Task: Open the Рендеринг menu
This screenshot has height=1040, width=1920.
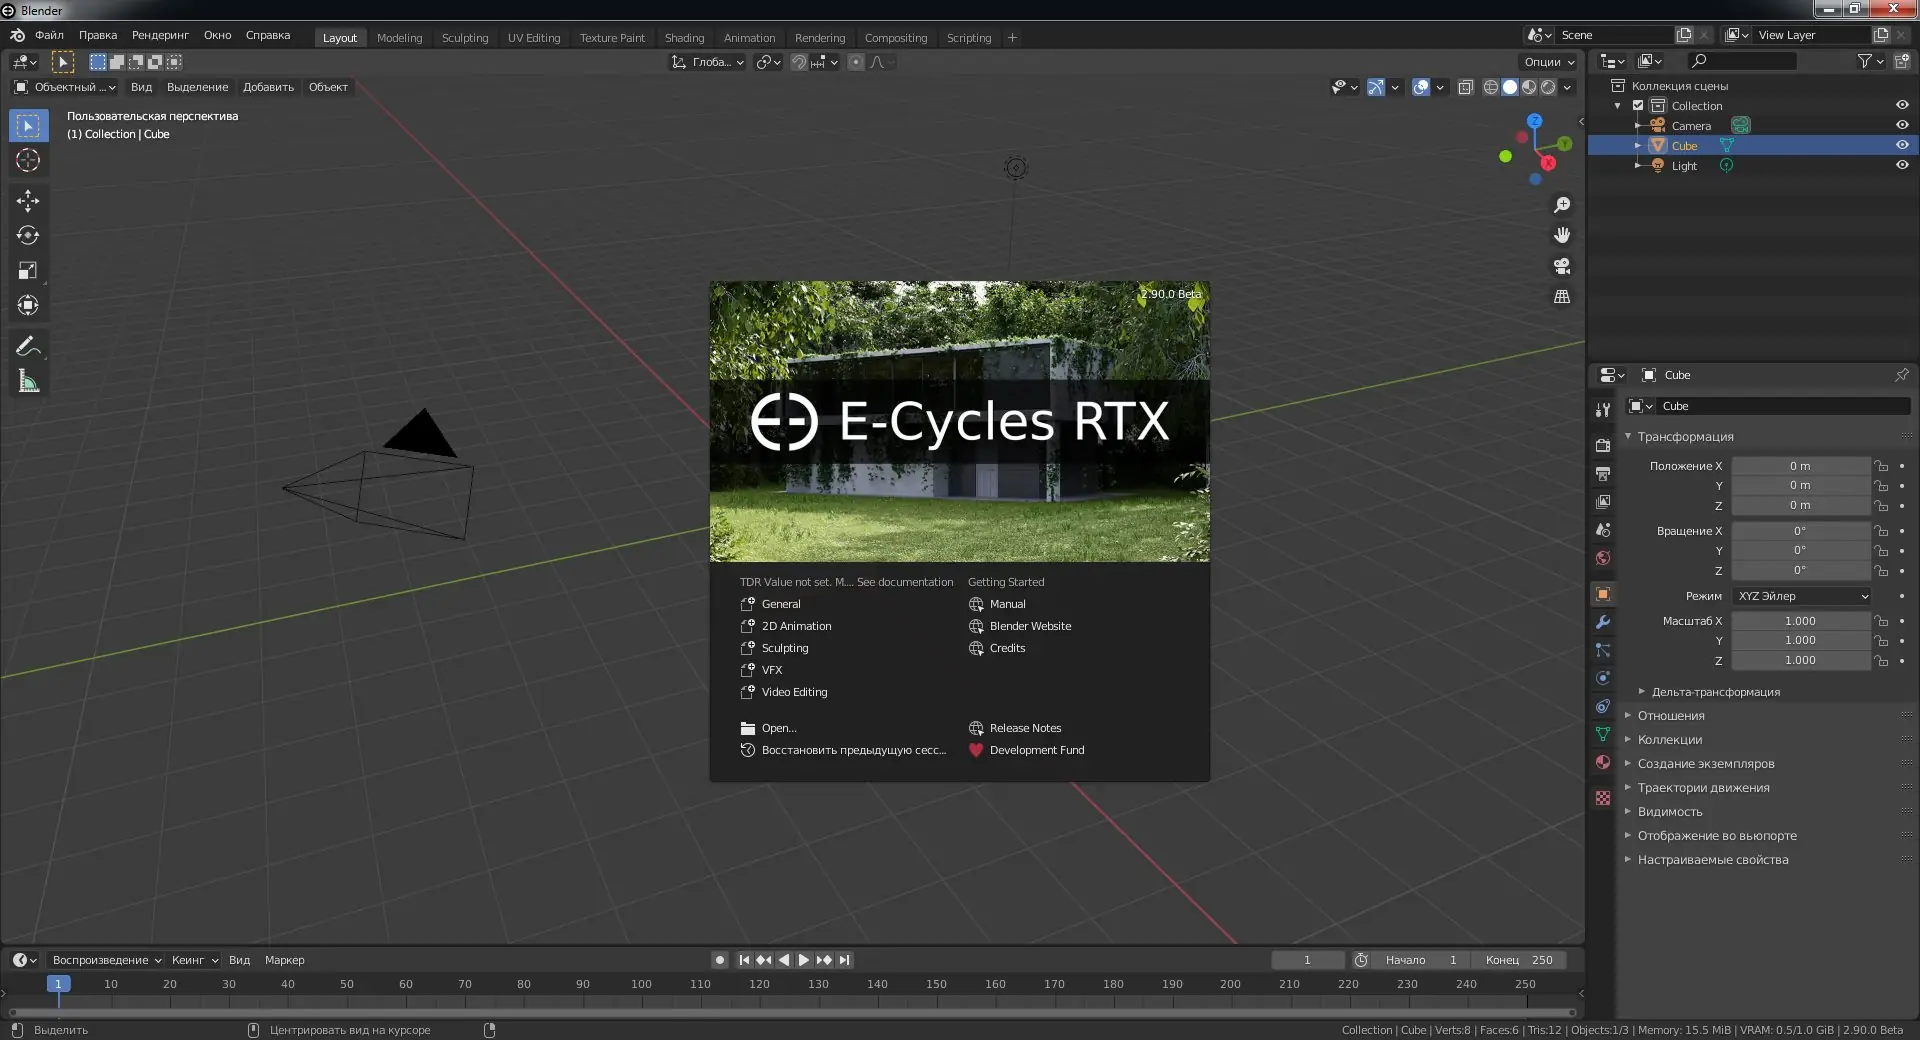Action: coord(160,35)
